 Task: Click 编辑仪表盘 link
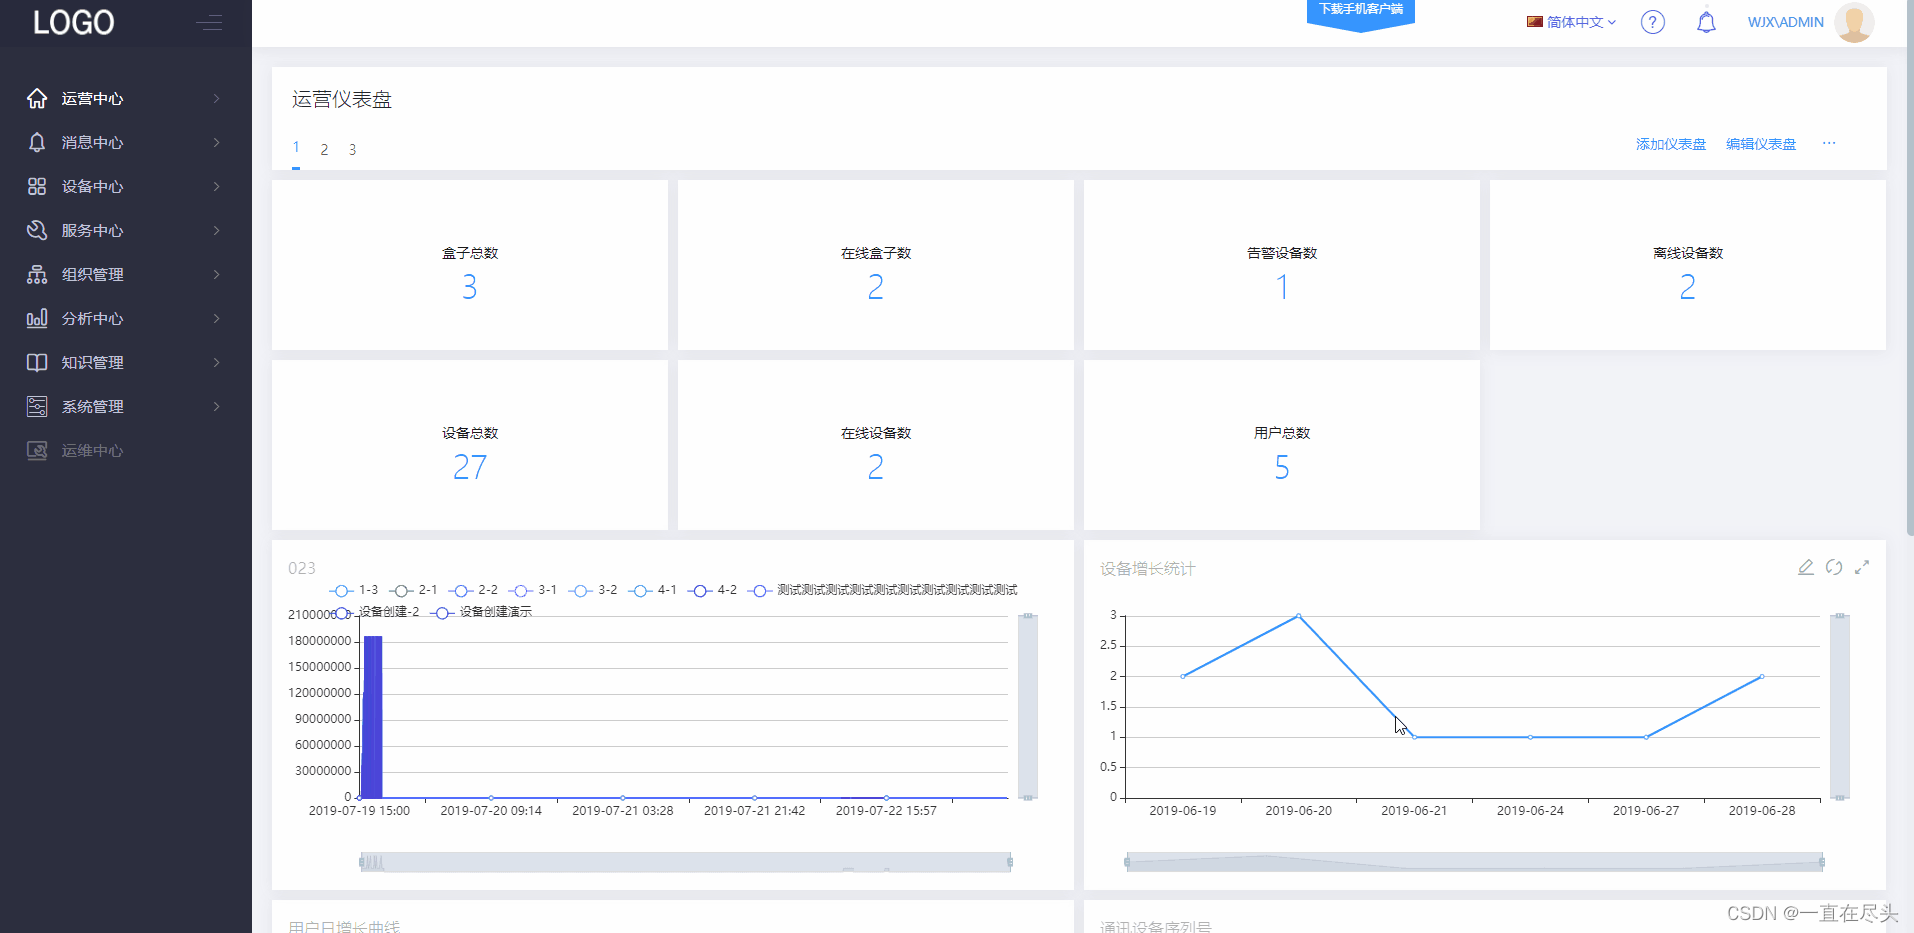[1761, 144]
